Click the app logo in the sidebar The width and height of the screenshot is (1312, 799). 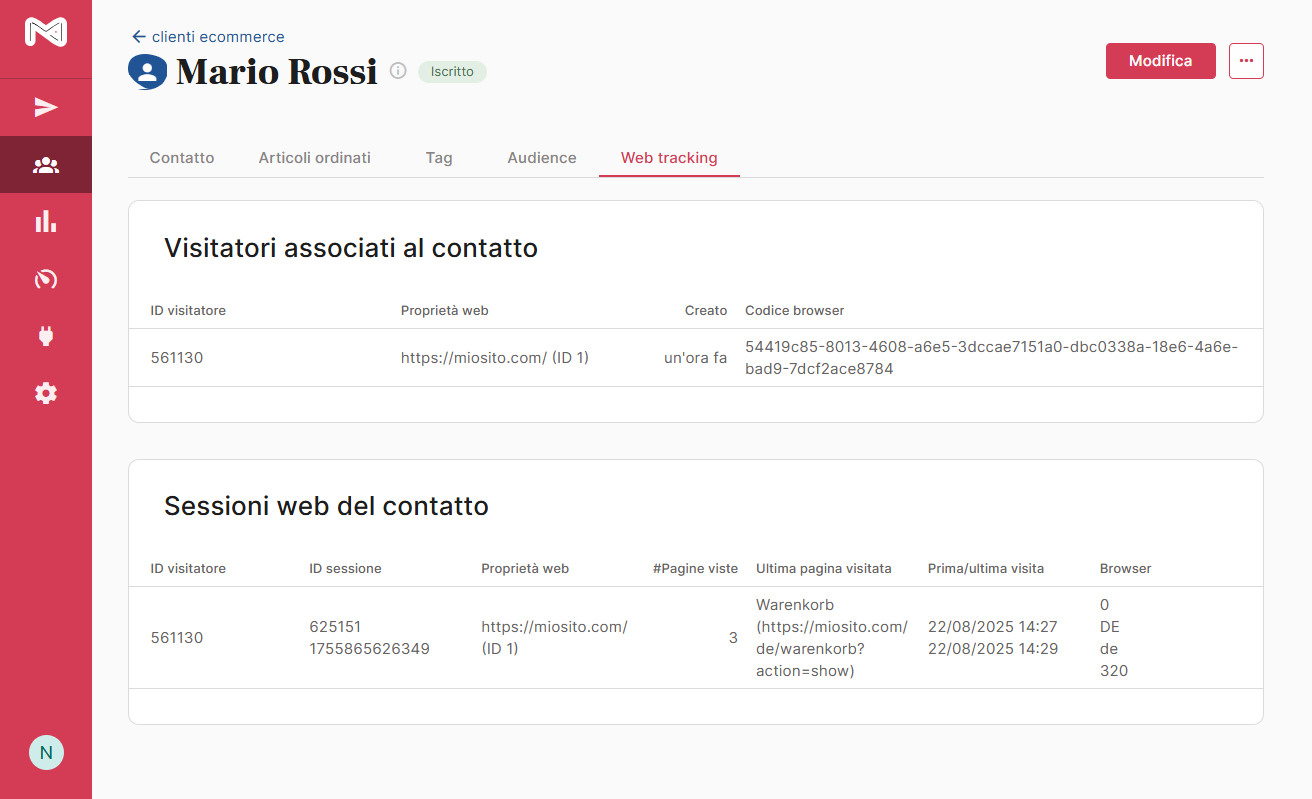pyautogui.click(x=46, y=32)
